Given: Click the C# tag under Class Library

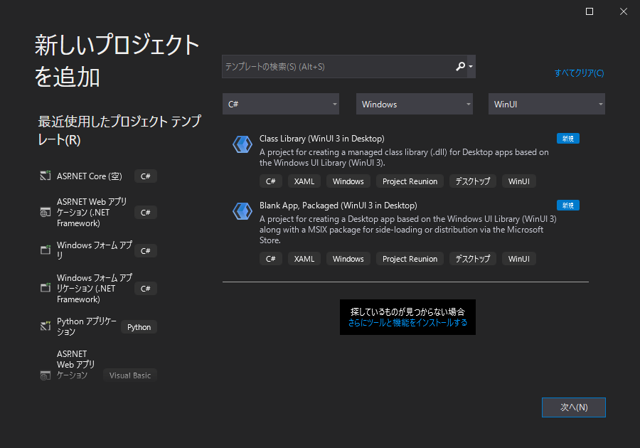Looking at the screenshot, I should coord(271,181).
